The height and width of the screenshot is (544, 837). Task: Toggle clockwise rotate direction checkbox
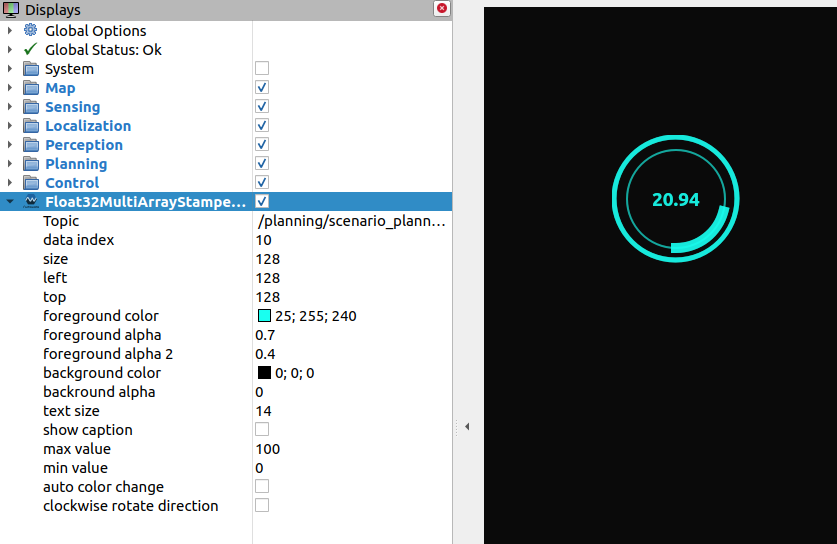(262, 506)
